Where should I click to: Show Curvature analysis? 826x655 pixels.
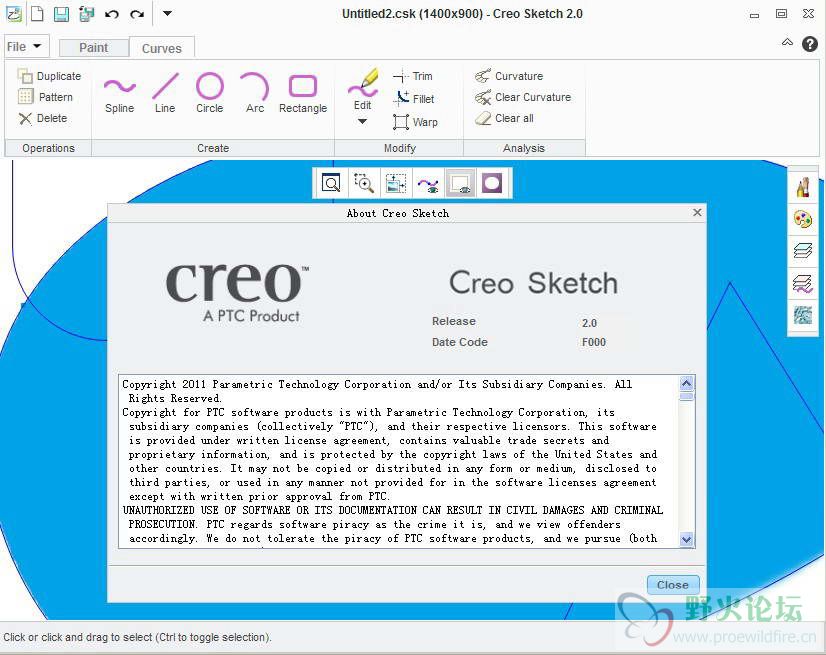(x=509, y=76)
